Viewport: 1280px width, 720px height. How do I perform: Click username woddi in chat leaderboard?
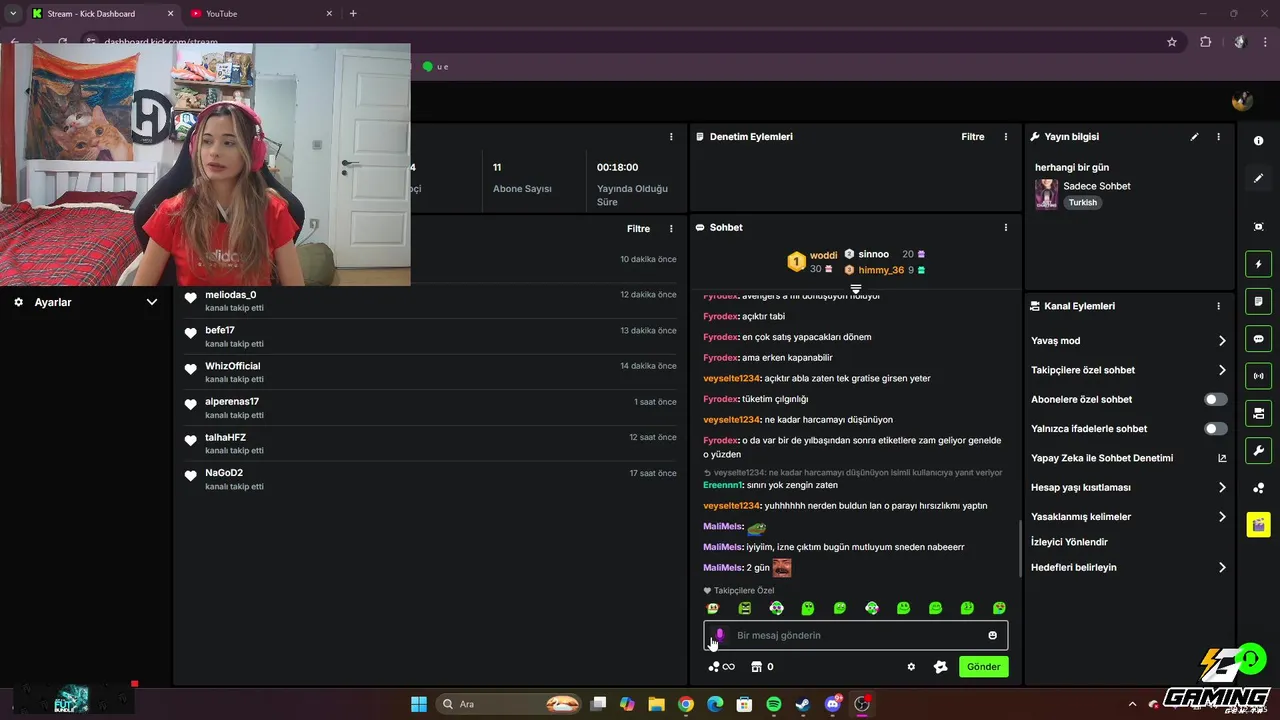[823, 255]
